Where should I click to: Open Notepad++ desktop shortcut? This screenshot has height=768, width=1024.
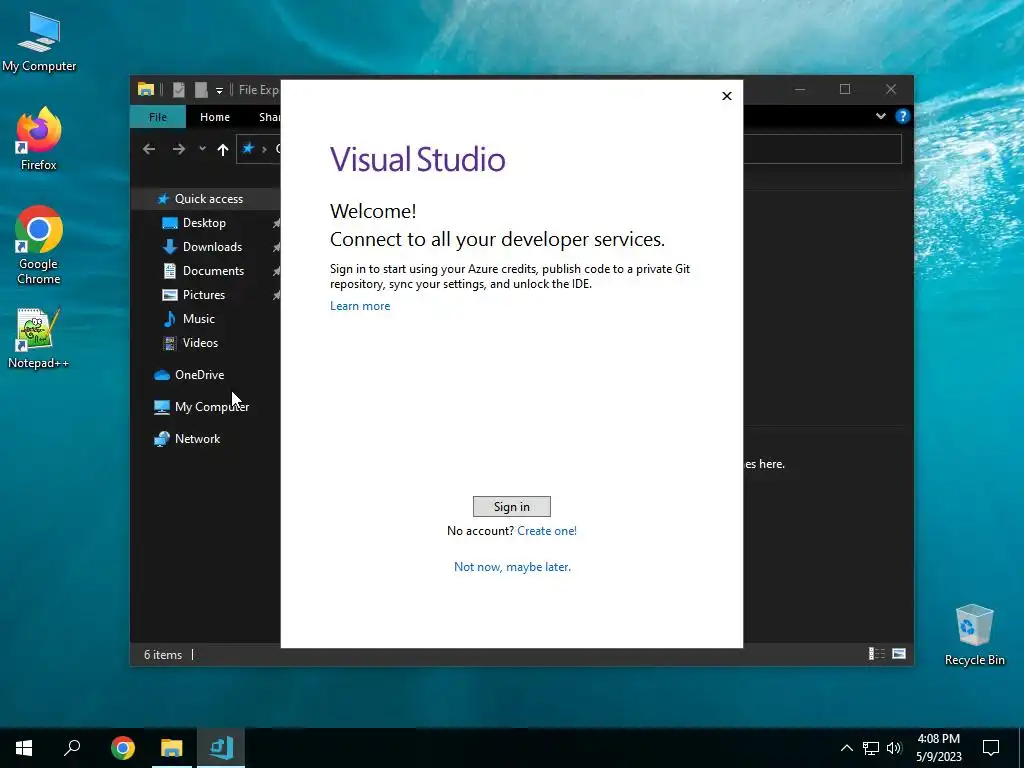coord(39,338)
